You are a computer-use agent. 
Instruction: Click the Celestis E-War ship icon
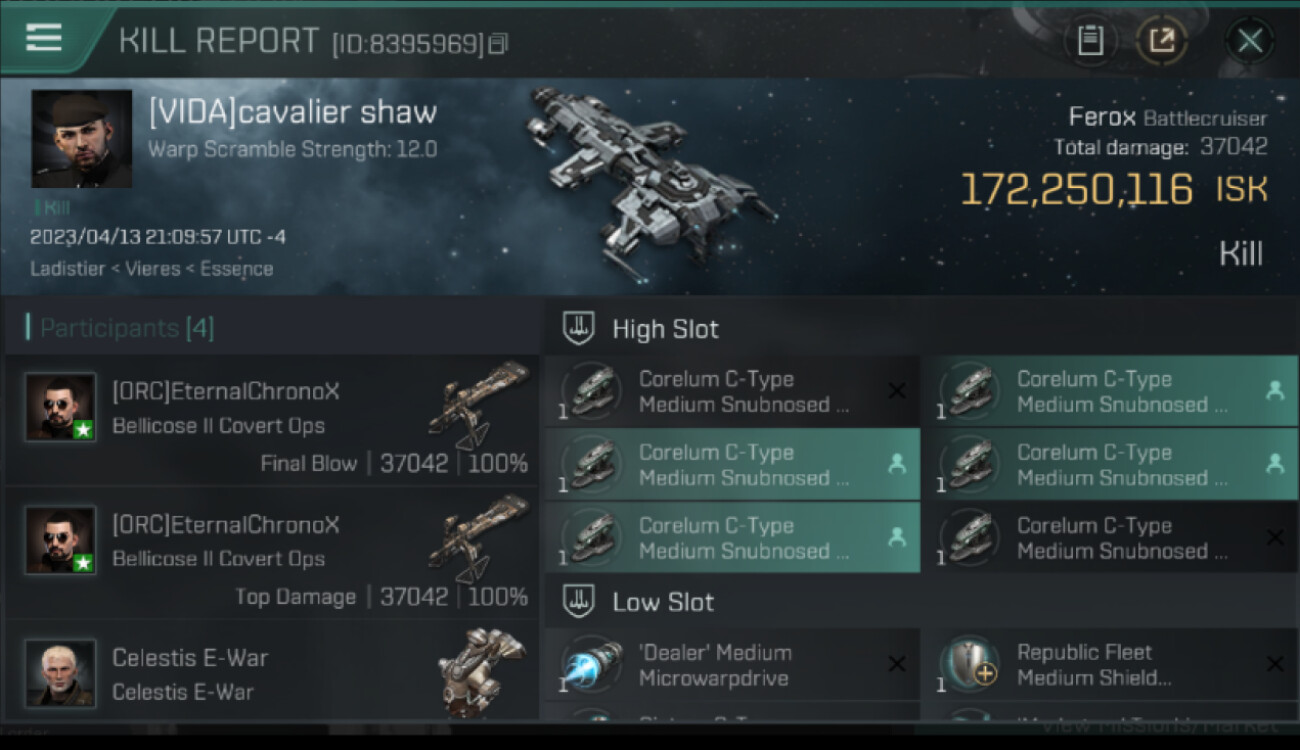481,671
